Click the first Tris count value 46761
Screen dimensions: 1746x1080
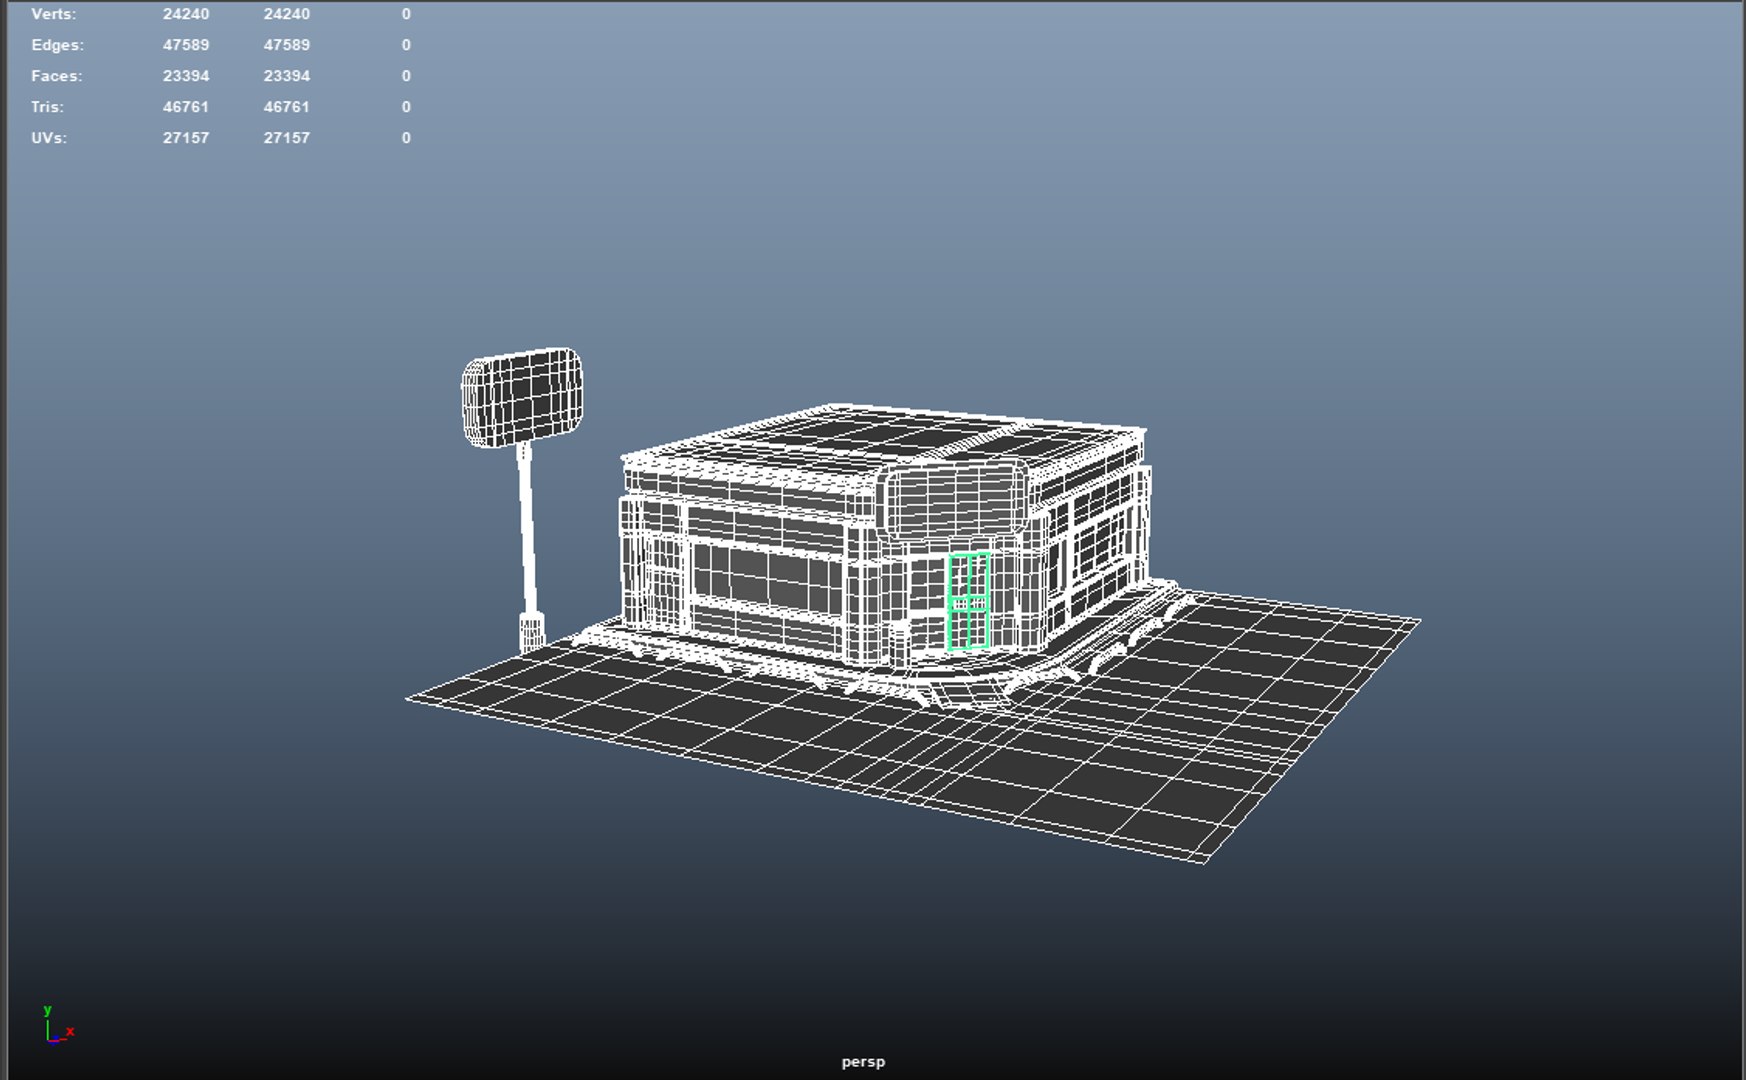tap(186, 107)
